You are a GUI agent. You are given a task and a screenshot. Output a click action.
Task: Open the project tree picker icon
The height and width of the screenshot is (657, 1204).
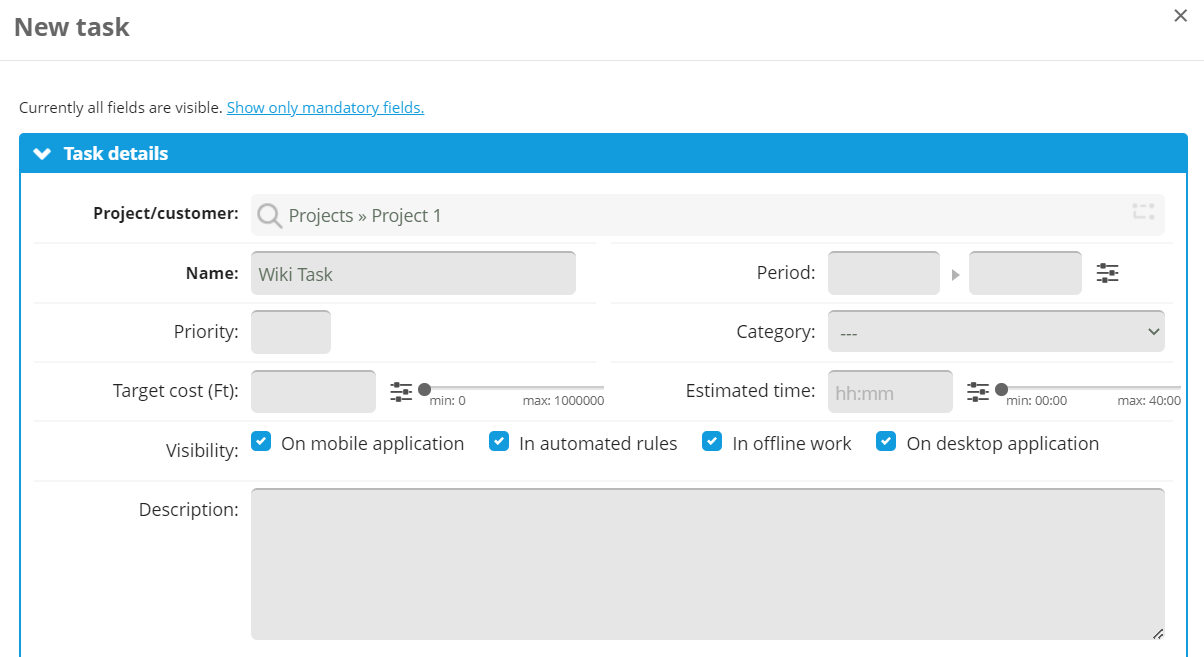tap(1143, 212)
